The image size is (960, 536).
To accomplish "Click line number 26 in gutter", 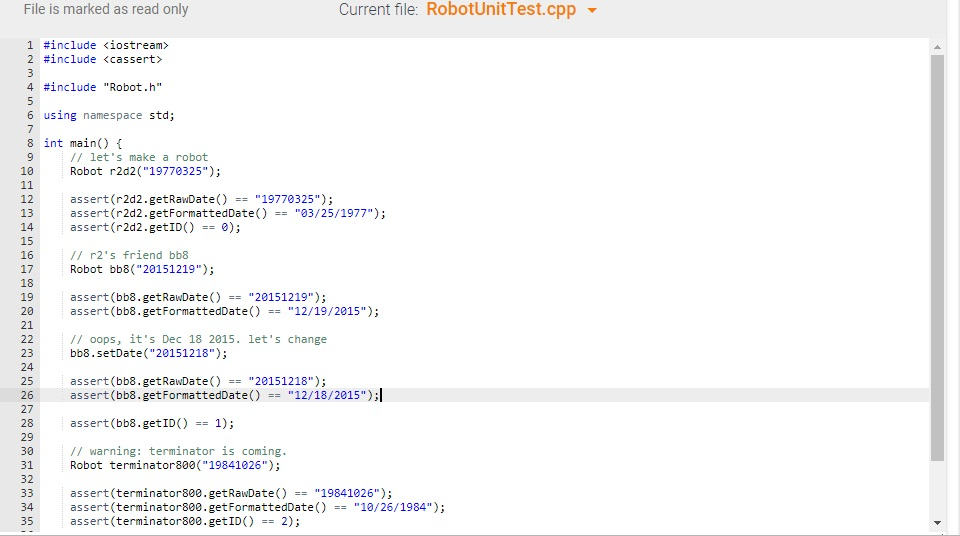I will tap(27, 395).
